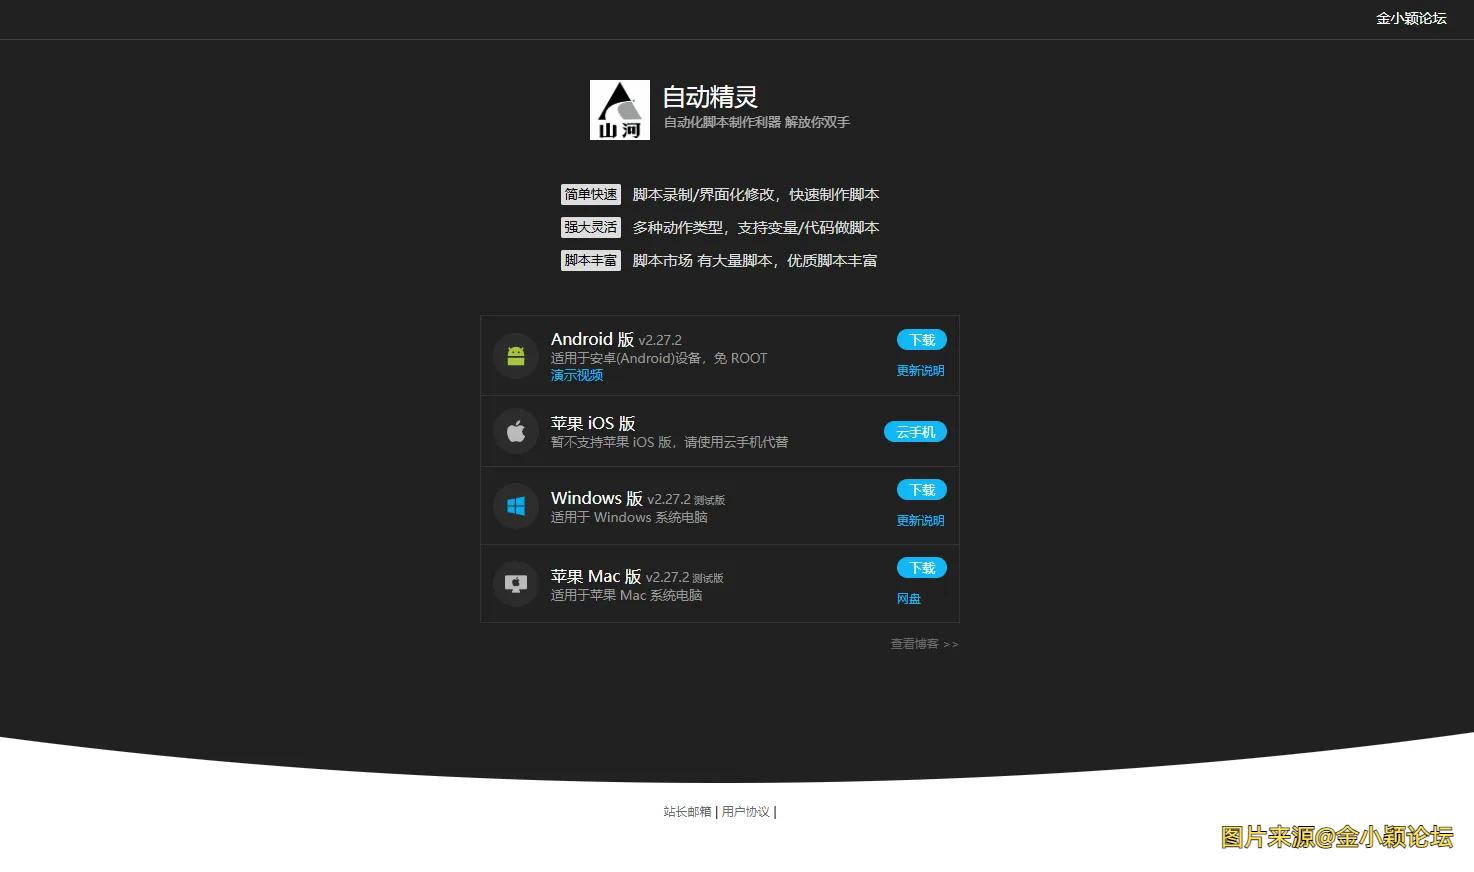
Task: Click the 简单快速 badge
Action: pos(590,194)
